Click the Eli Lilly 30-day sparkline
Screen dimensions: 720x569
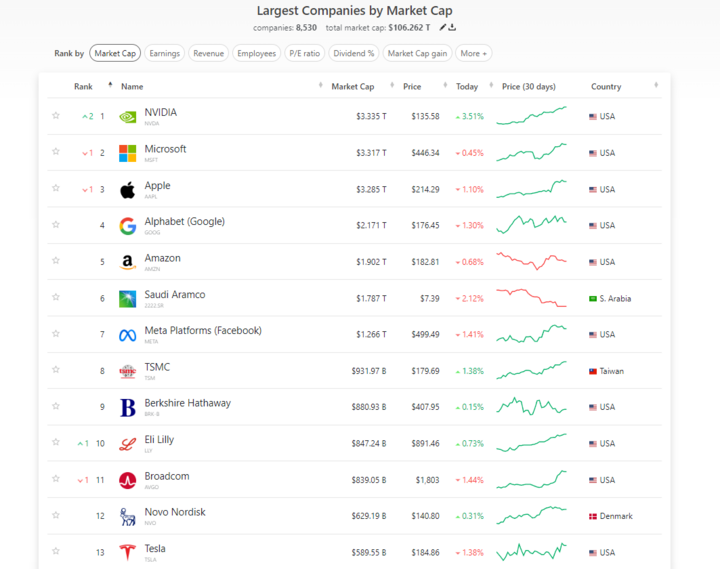tap(534, 443)
